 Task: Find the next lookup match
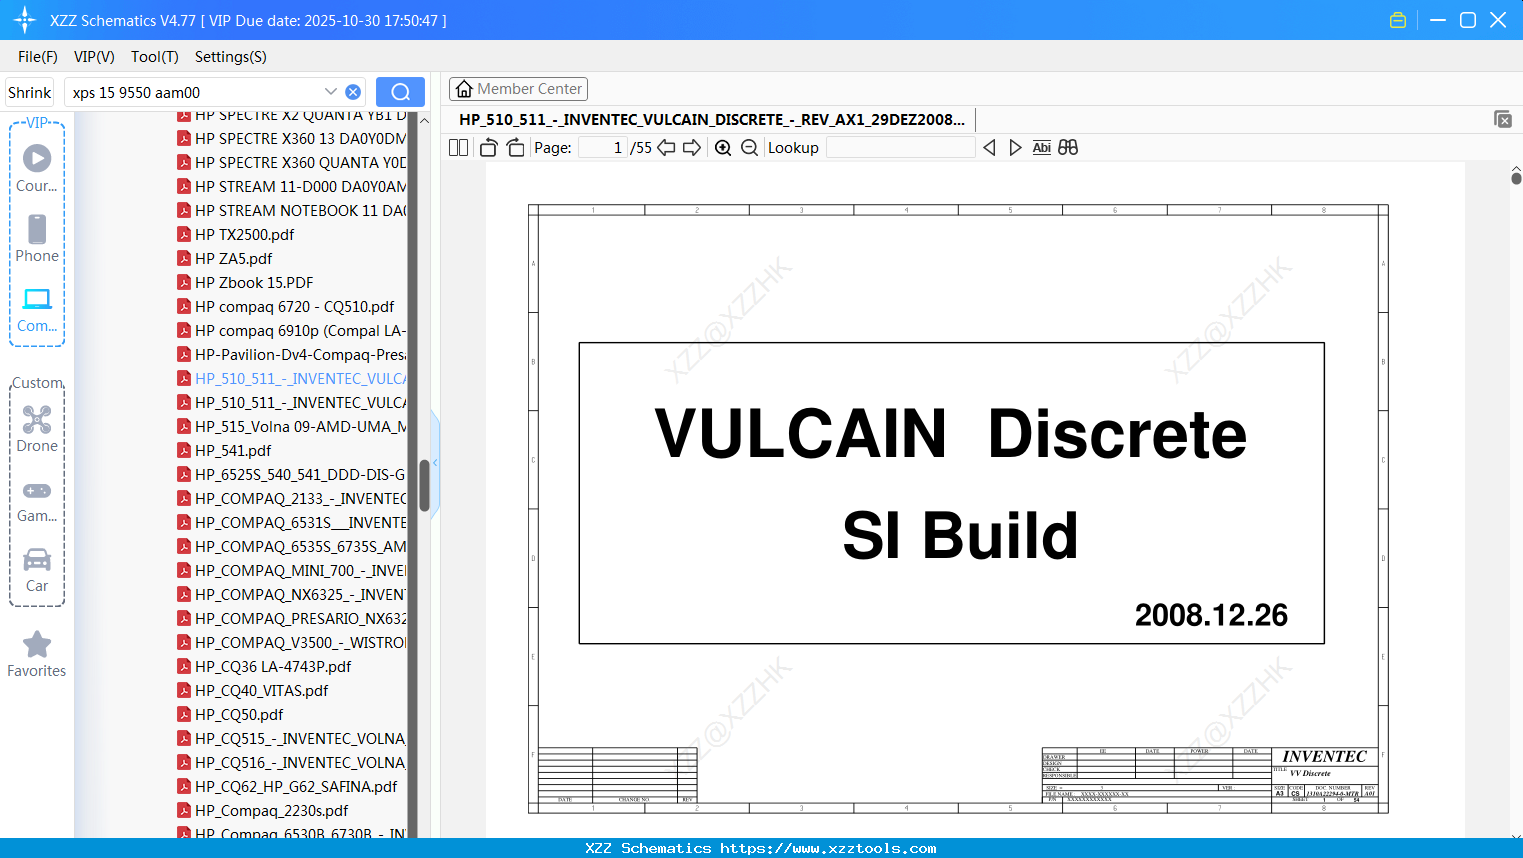click(x=1015, y=148)
